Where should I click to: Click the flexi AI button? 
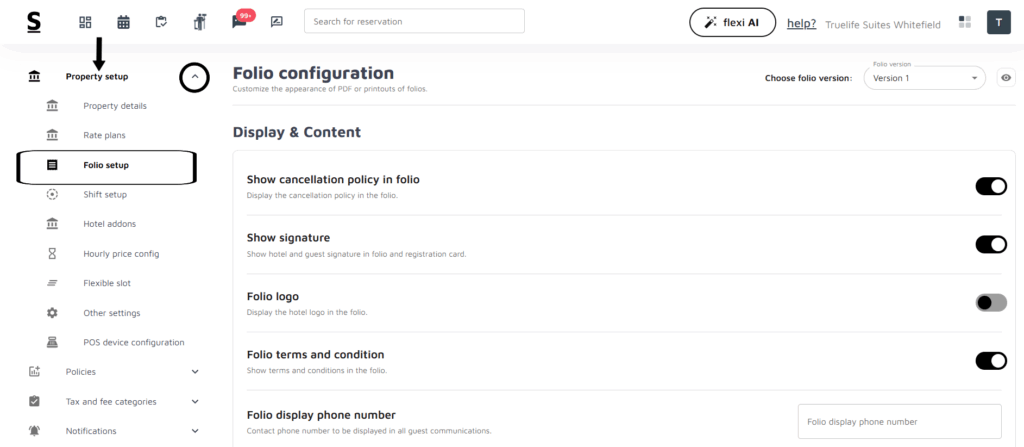tap(732, 22)
